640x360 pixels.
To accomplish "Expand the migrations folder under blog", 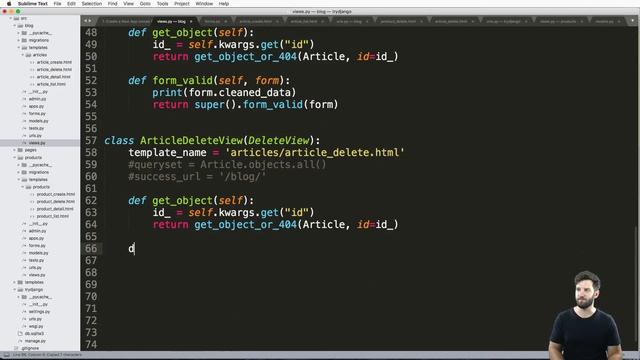I will pos(18,40).
